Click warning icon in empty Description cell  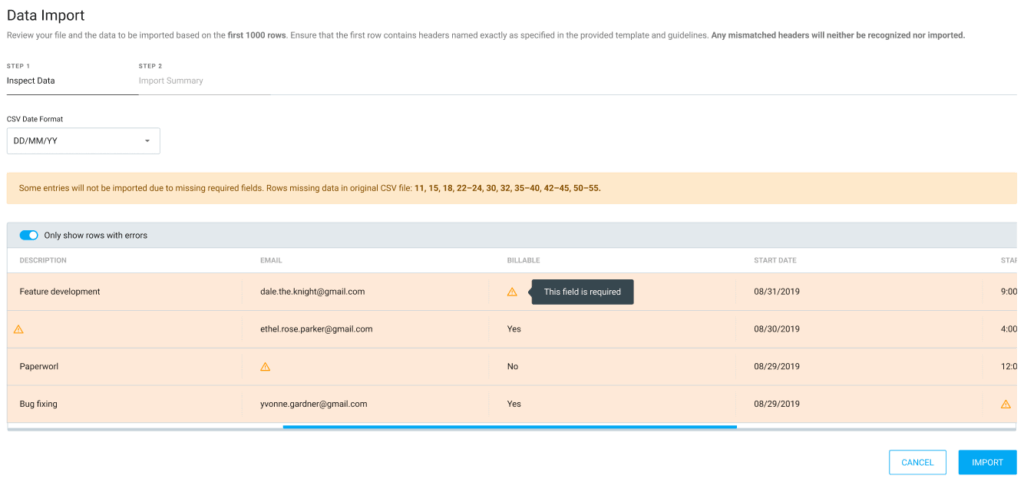tap(18, 329)
